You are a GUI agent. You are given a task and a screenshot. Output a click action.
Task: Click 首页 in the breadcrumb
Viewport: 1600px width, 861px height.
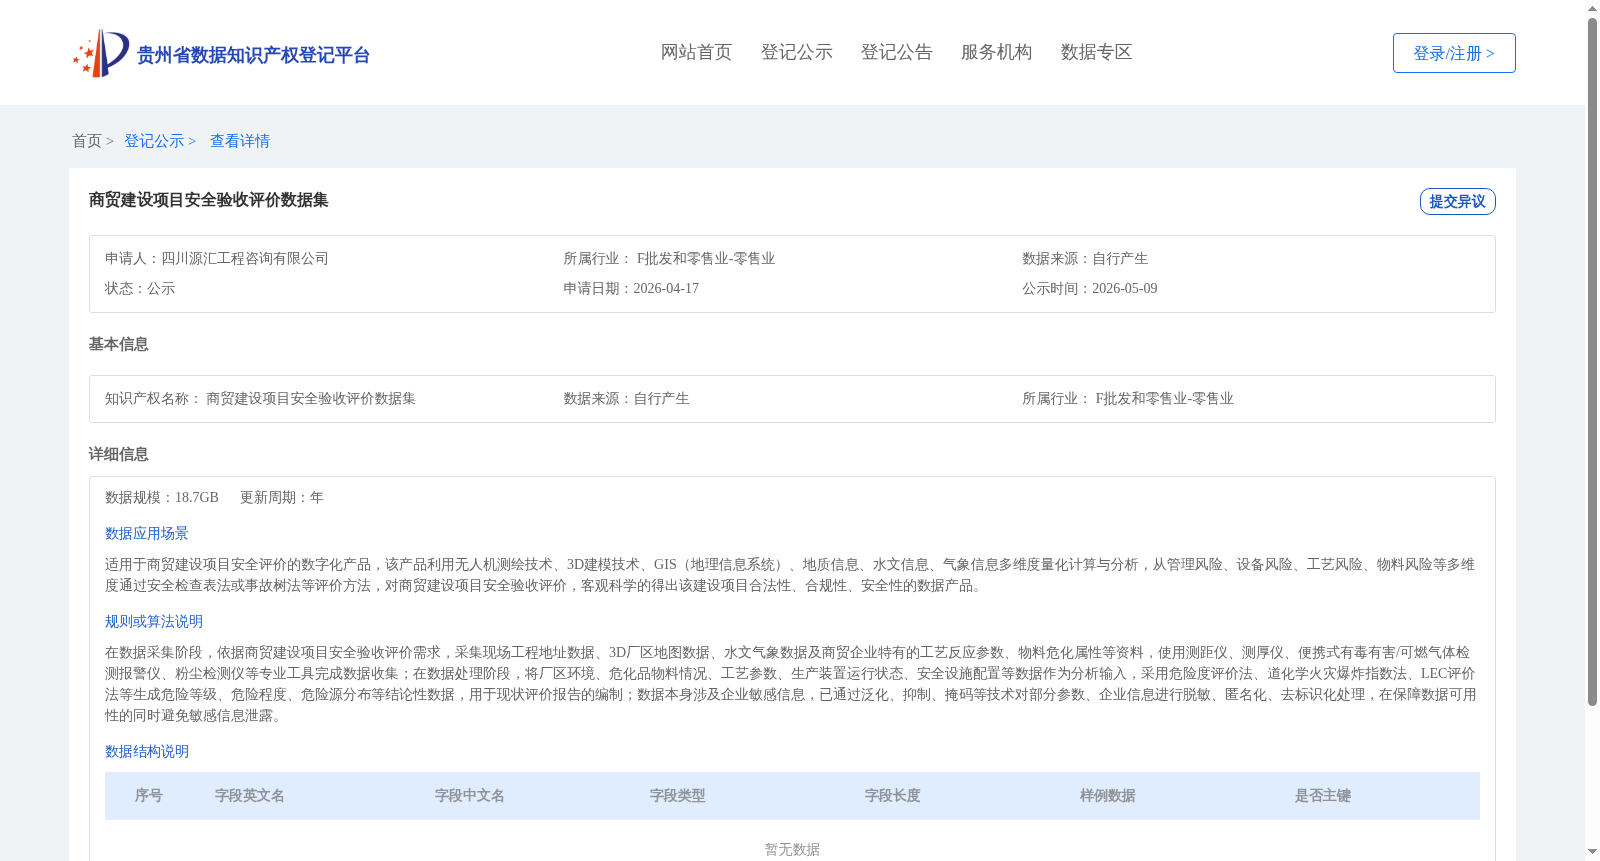87,141
